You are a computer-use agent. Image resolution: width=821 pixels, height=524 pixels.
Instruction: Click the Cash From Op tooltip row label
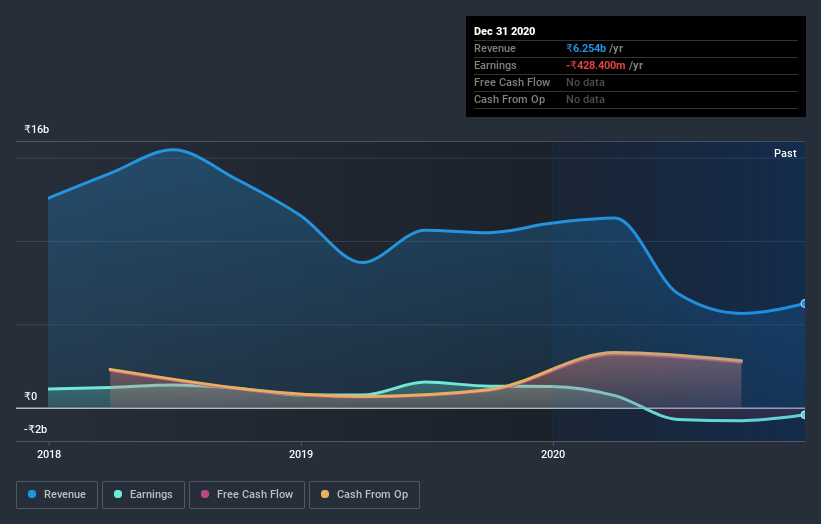point(509,99)
